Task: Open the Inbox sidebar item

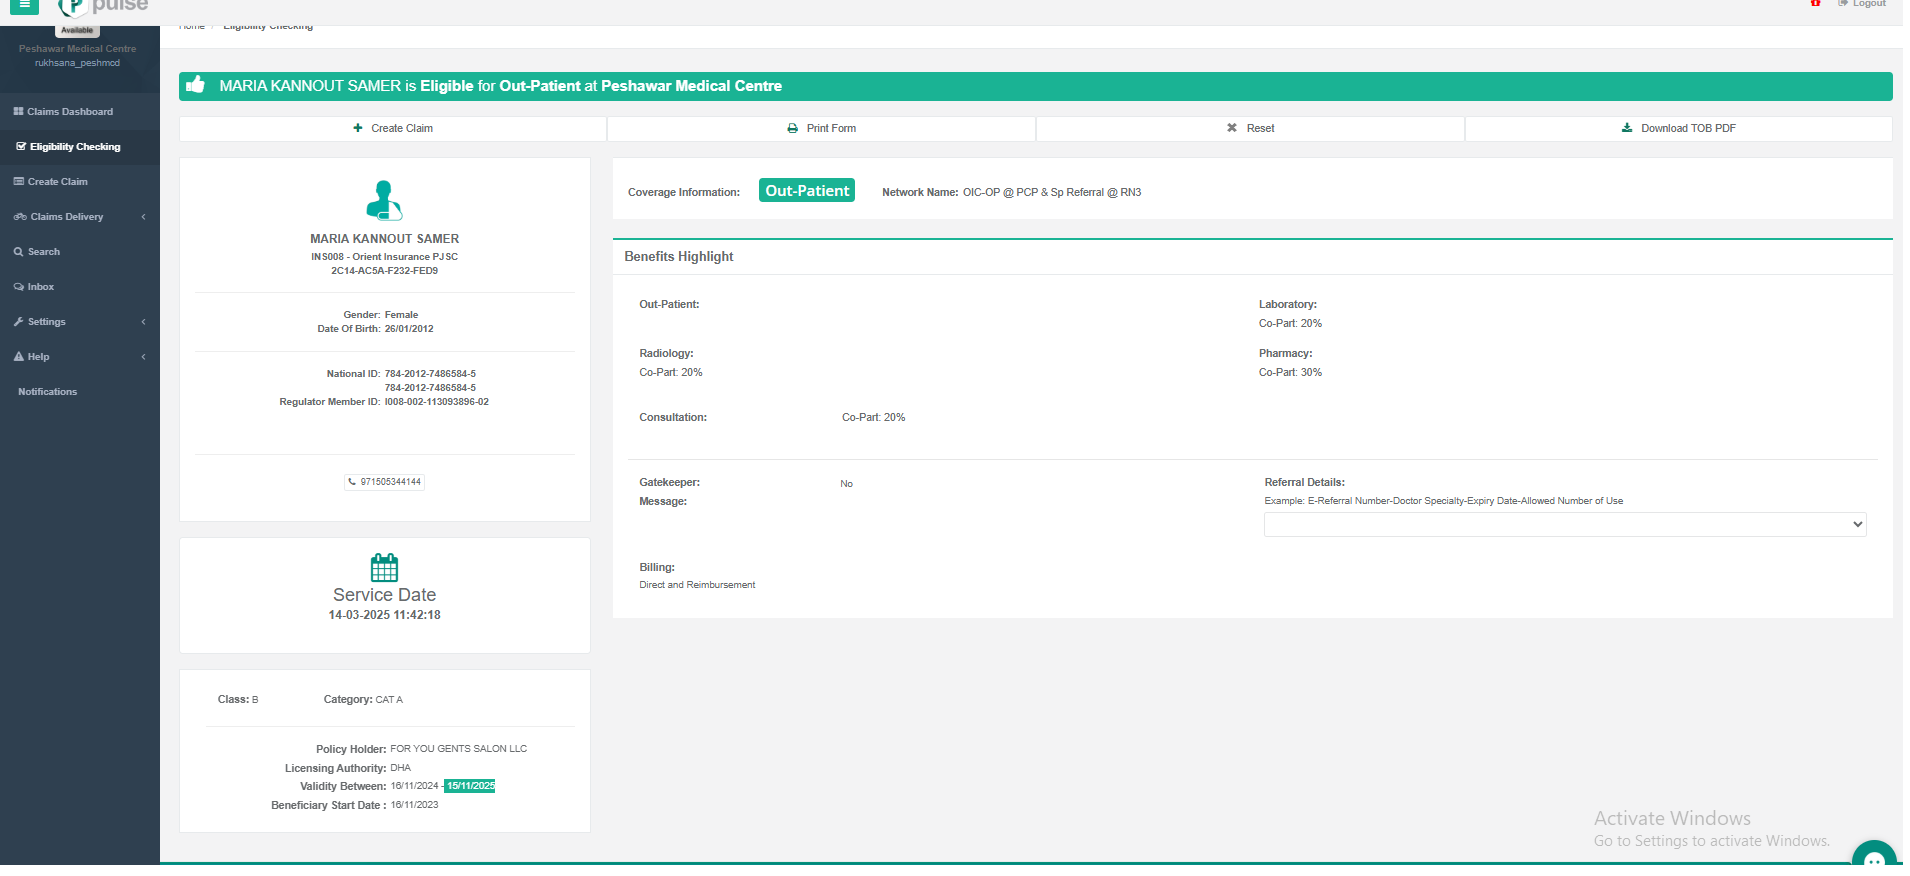Action: coord(41,287)
